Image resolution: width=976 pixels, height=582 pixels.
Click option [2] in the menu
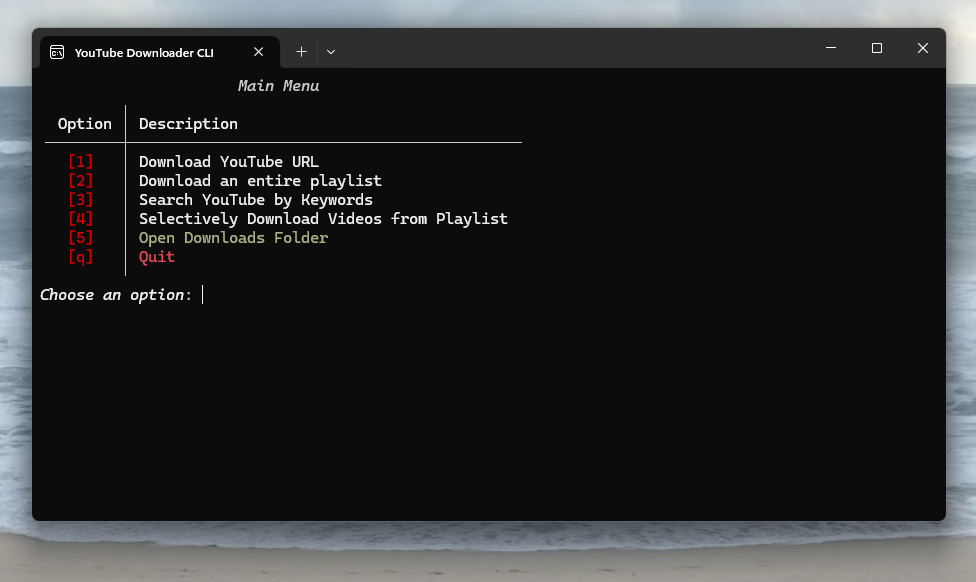[x=80, y=181]
